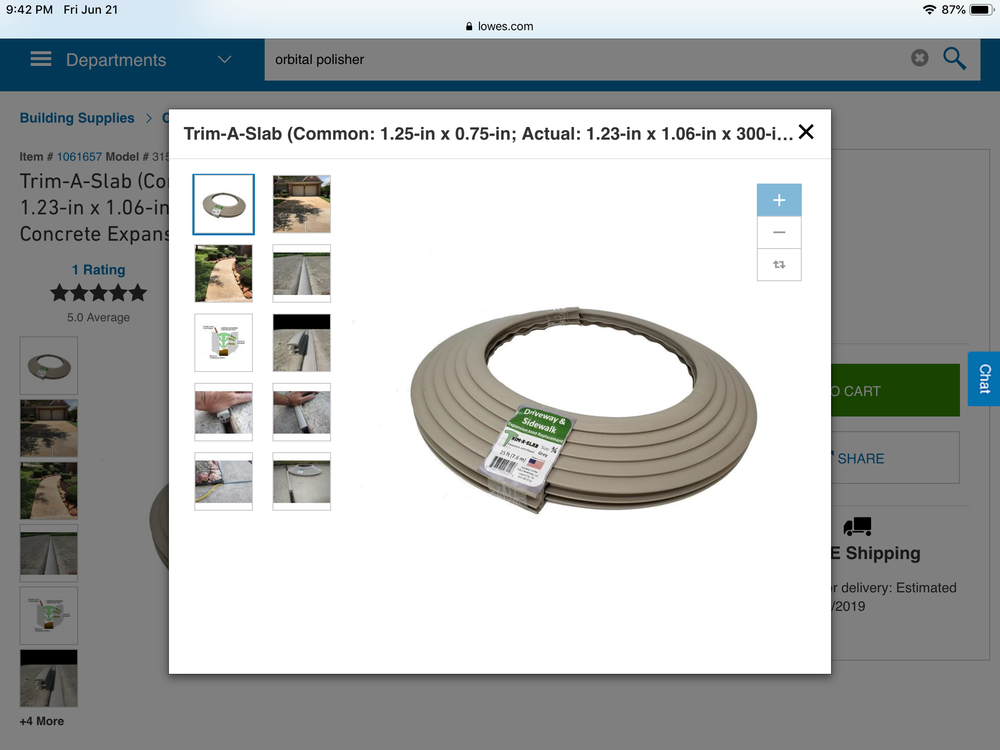Clear the search field text
The width and height of the screenshot is (1000, 750).
pyautogui.click(x=919, y=58)
